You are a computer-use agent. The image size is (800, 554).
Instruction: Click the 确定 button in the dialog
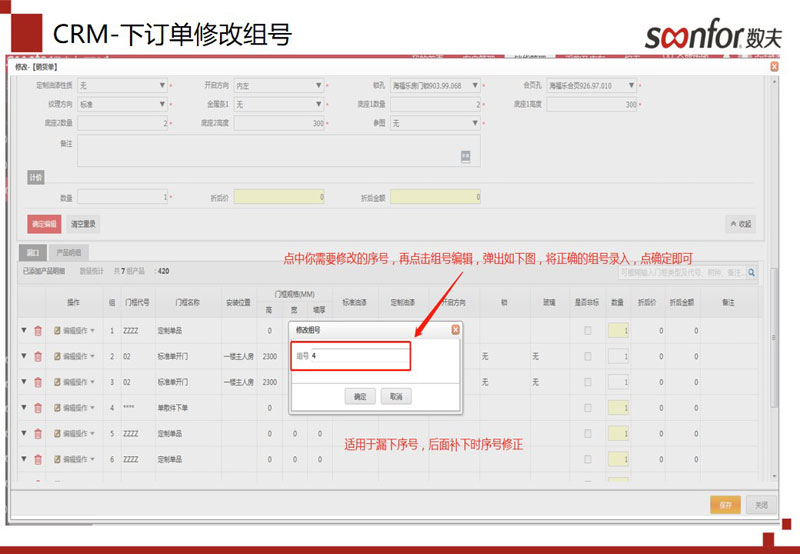[360, 397]
